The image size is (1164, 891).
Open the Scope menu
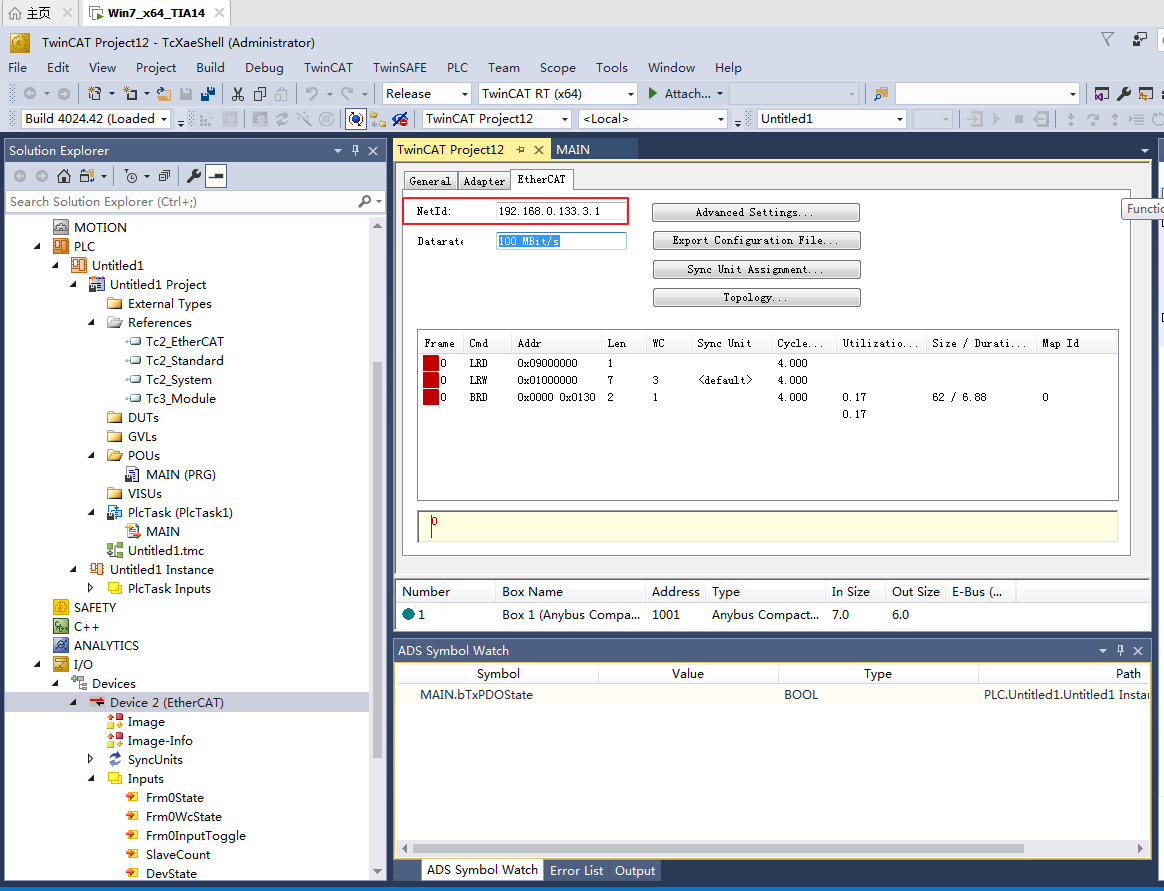[x=558, y=68]
